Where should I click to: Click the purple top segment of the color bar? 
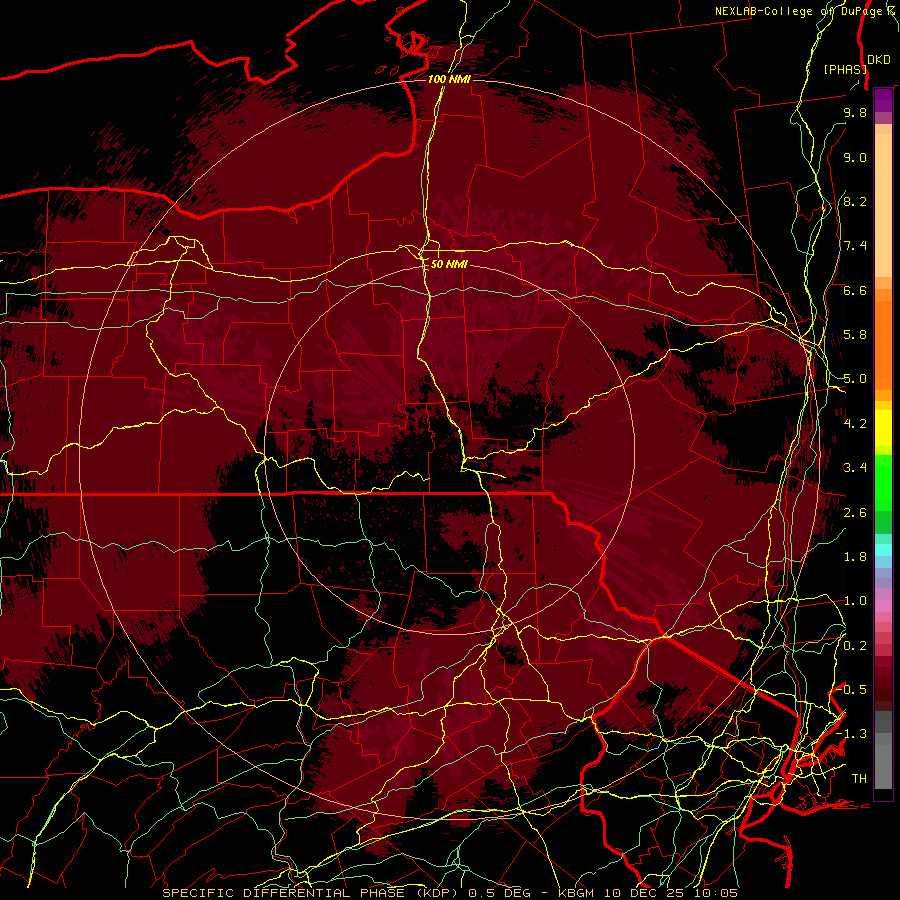[x=883, y=100]
